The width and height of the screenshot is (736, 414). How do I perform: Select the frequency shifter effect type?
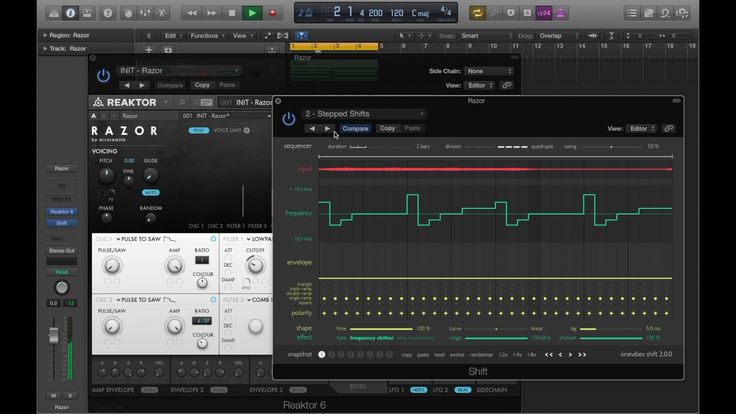(x=372, y=338)
